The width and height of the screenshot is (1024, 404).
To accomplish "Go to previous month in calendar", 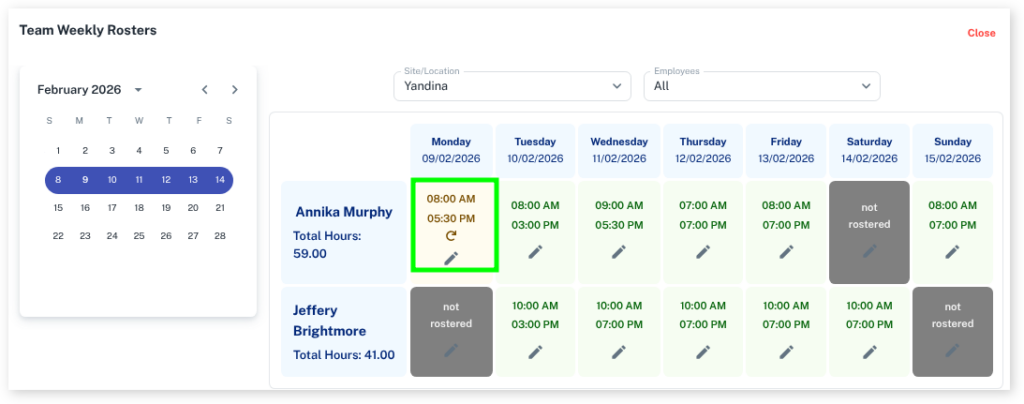I will point(205,90).
